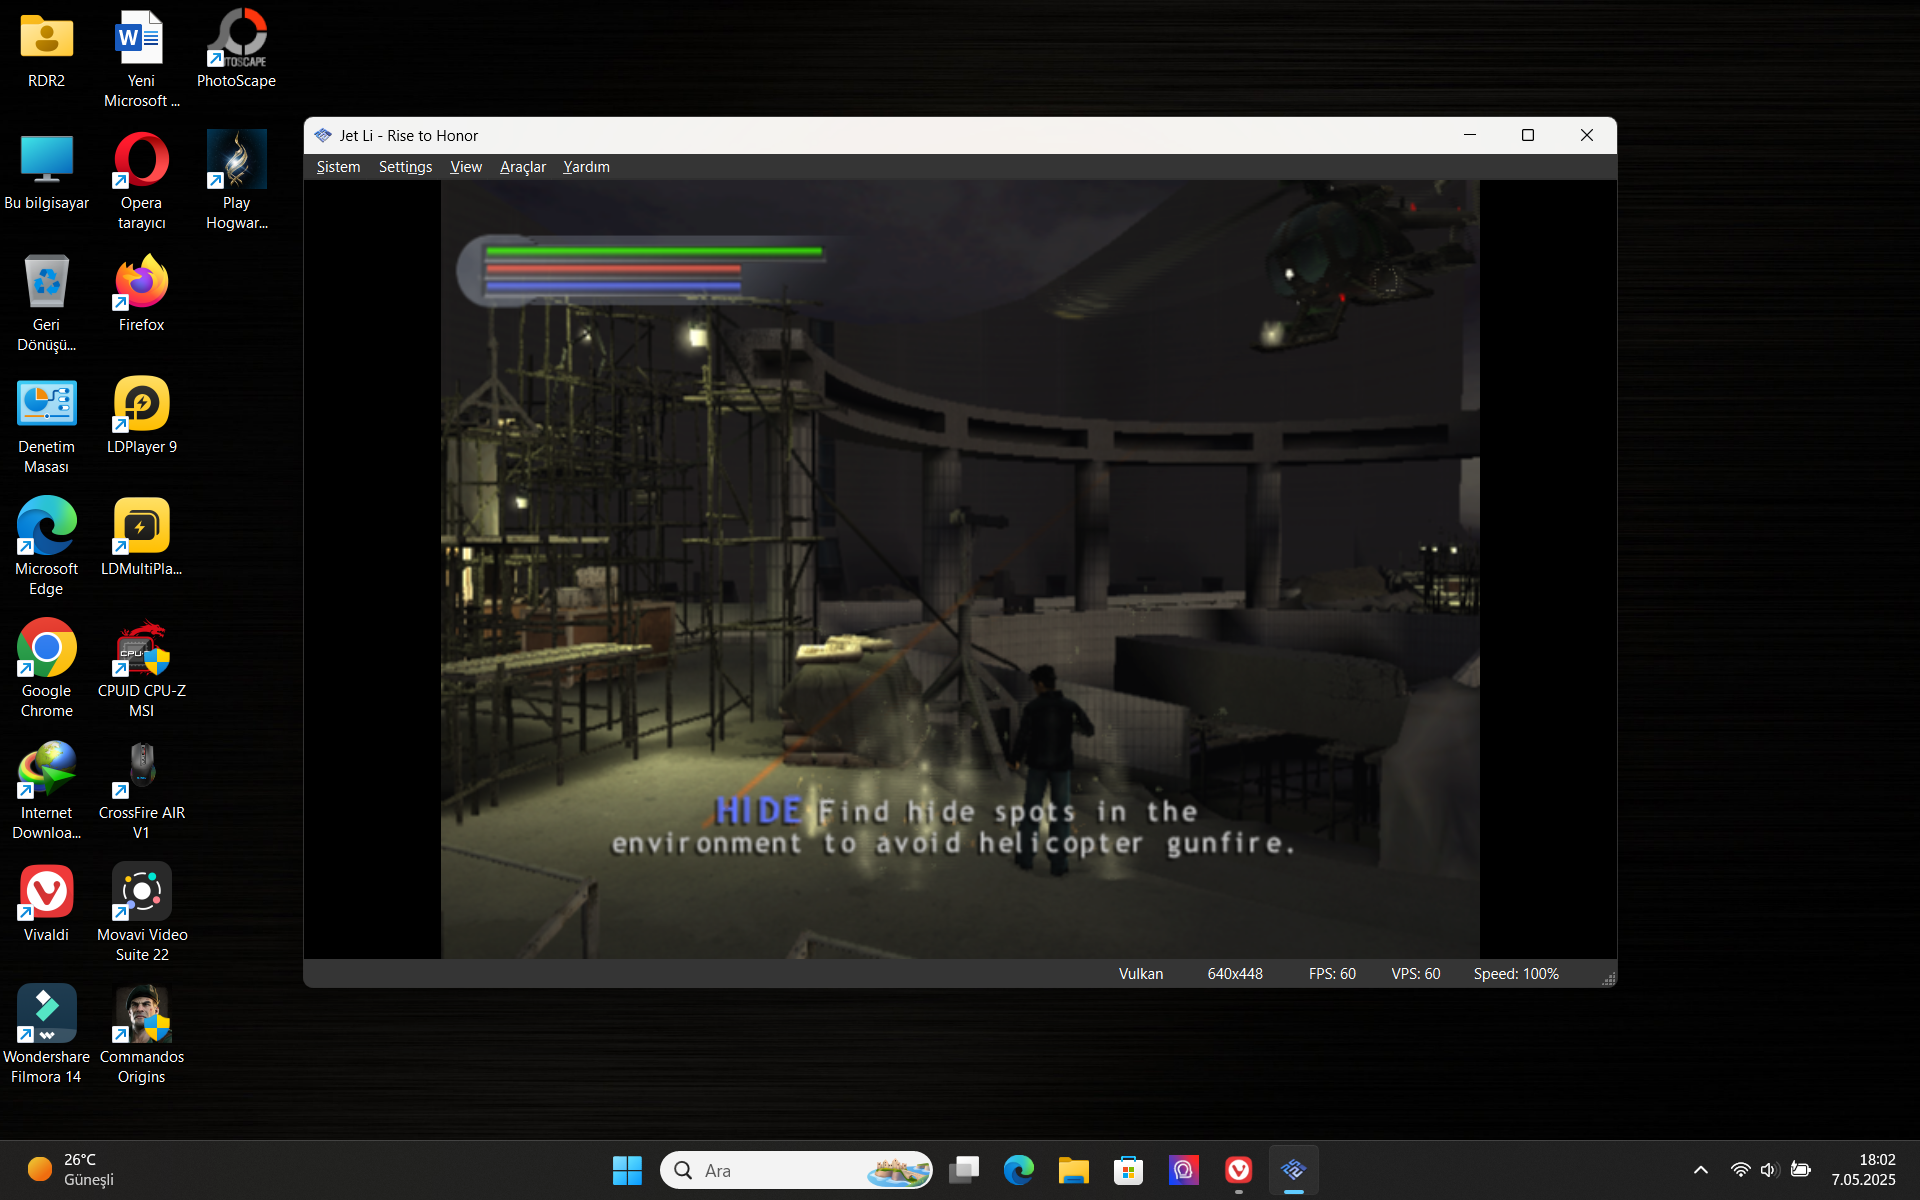Open battery status tray icon
The image size is (1920, 1200).
tap(1801, 1170)
